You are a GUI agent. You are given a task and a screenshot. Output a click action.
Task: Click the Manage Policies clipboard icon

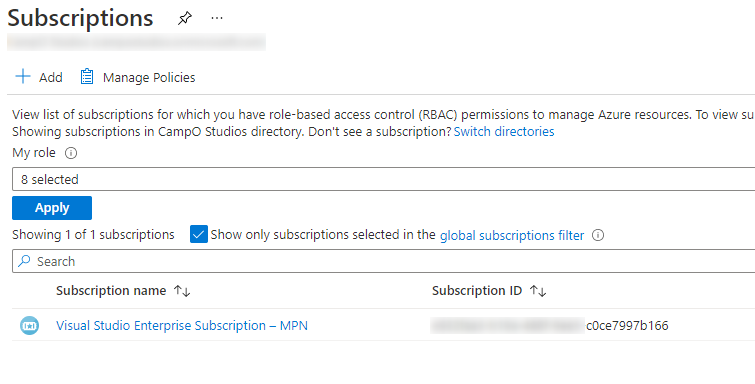click(x=87, y=77)
